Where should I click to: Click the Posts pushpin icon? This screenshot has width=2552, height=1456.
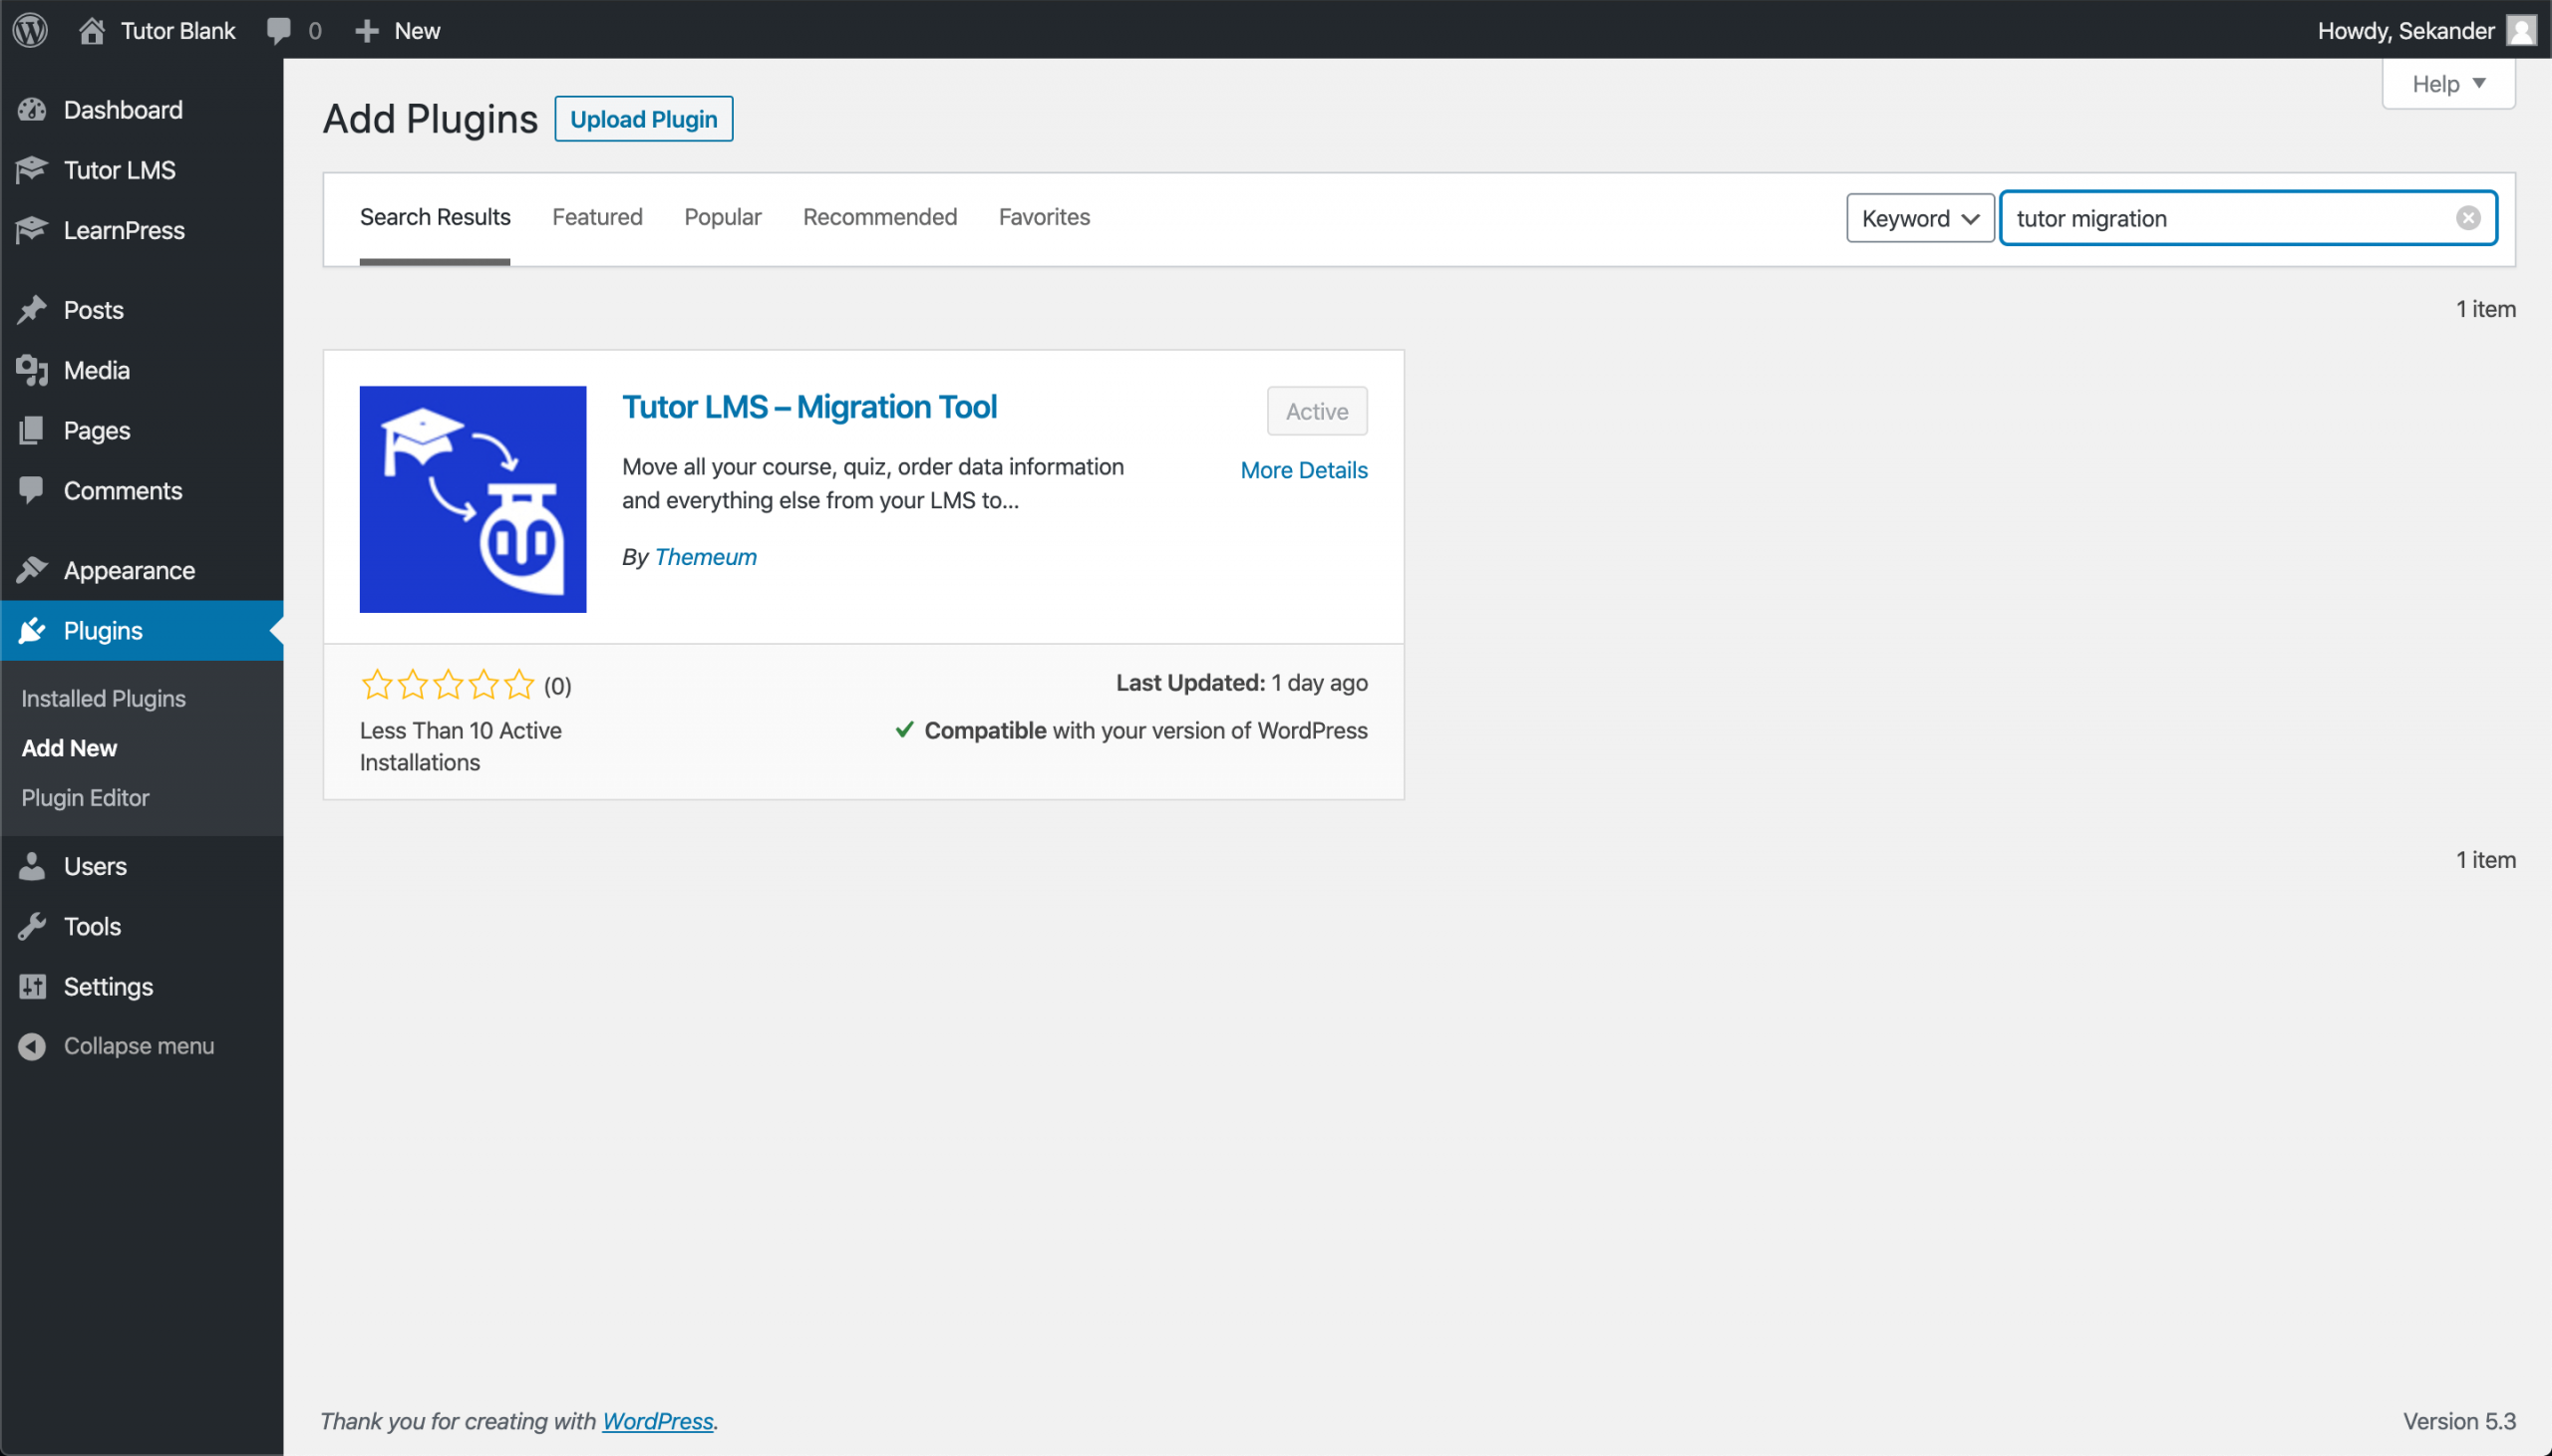(32, 310)
